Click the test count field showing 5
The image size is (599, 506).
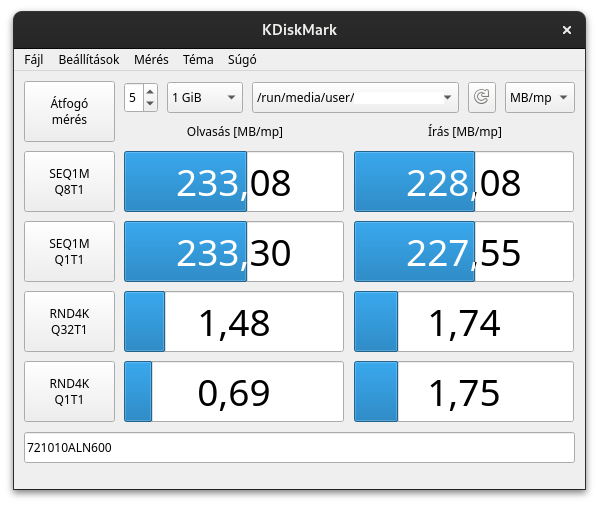click(x=134, y=97)
